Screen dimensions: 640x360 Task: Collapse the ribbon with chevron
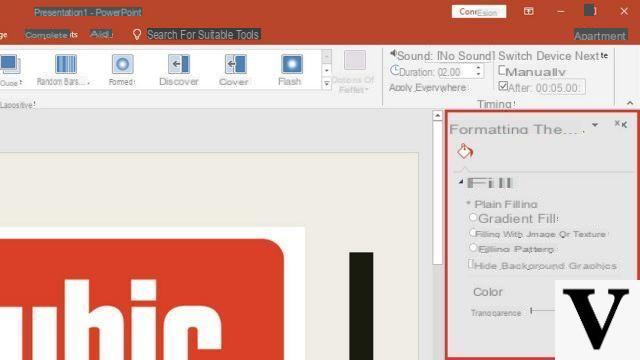(x=630, y=103)
